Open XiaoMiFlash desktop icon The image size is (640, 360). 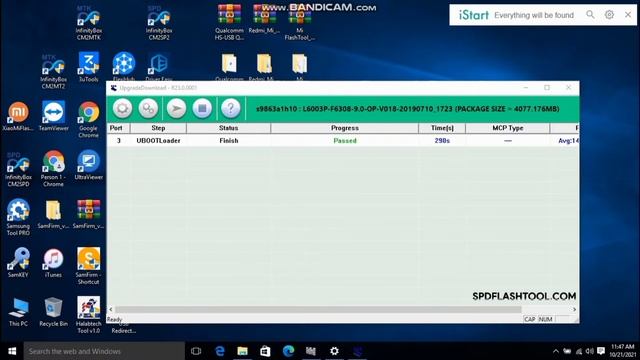(x=18, y=117)
